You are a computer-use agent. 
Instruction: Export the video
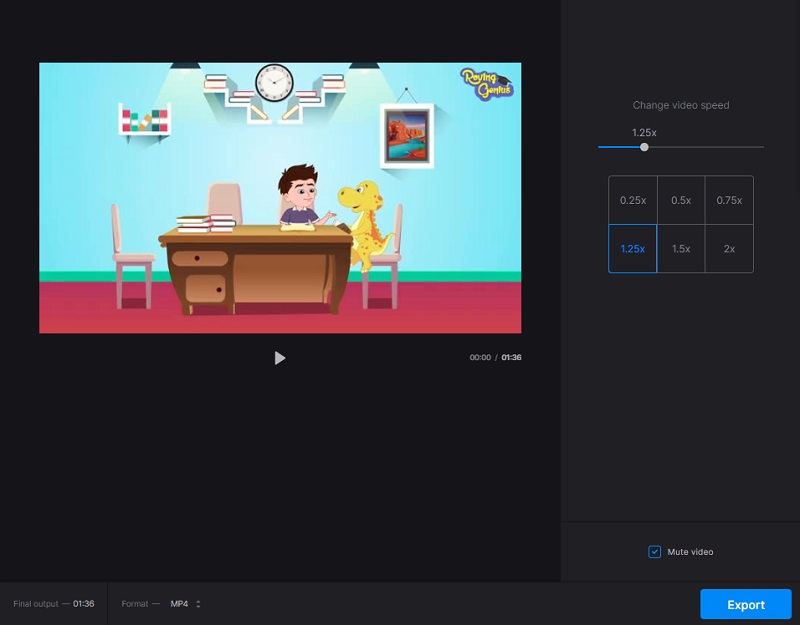point(745,604)
